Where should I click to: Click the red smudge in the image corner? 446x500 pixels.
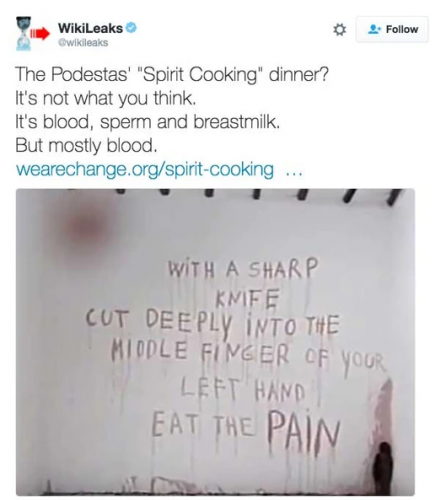point(89,226)
